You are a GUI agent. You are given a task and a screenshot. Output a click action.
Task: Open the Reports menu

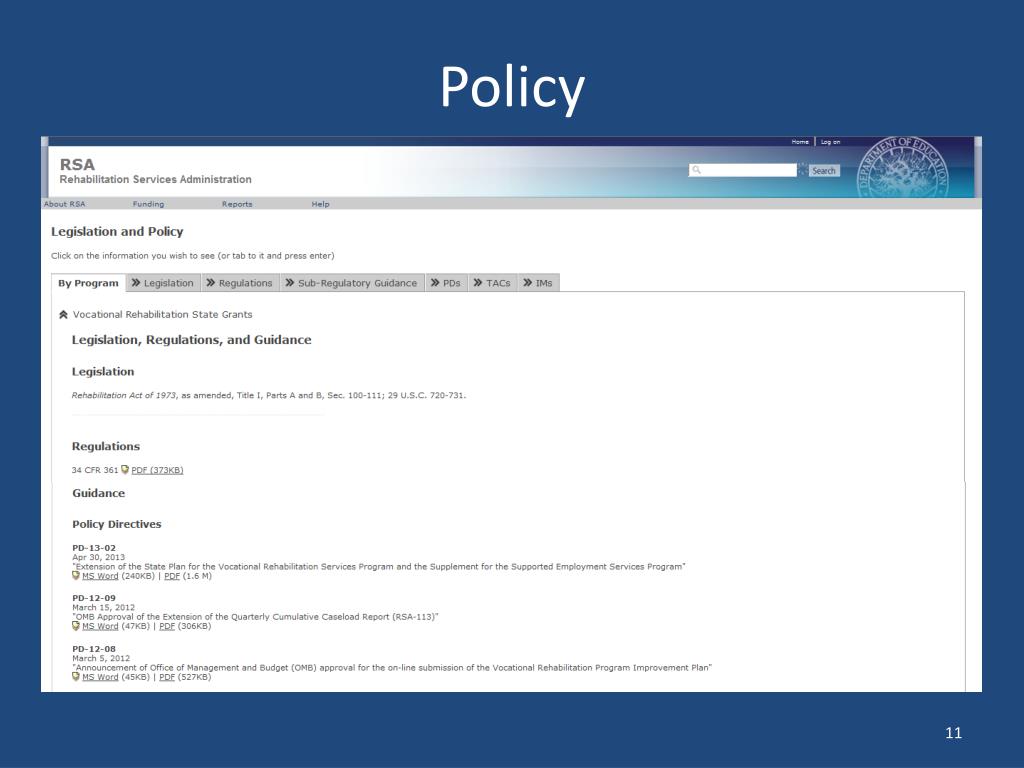point(237,204)
